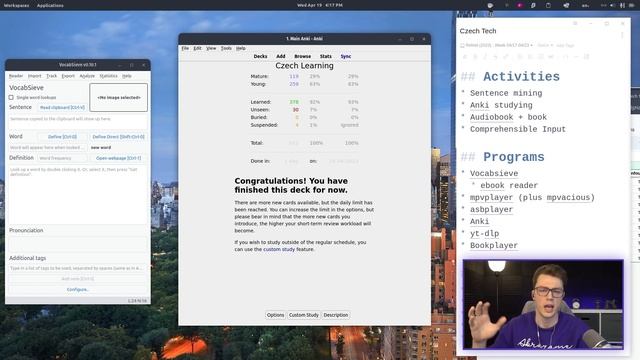Open the Help menu in VocabSieve

pyautogui.click(x=127, y=76)
